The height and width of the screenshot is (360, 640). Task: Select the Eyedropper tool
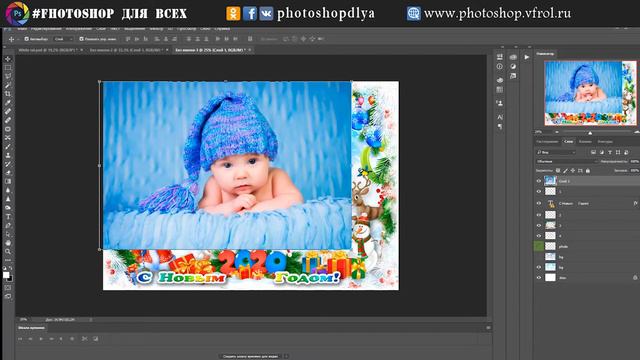[x=8, y=102]
